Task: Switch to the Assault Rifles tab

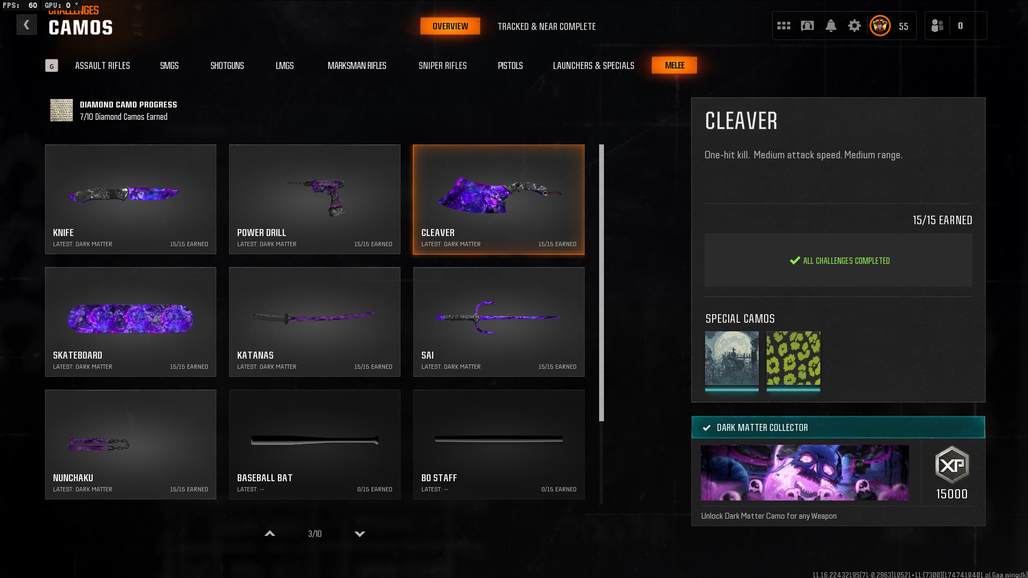Action: pyautogui.click(x=102, y=66)
